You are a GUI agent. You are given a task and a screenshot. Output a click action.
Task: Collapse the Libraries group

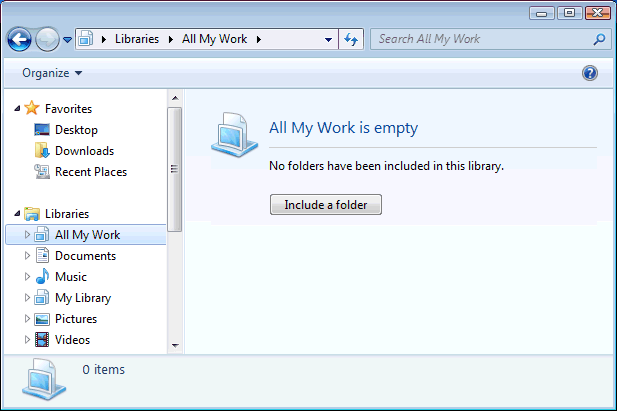[x=17, y=213]
